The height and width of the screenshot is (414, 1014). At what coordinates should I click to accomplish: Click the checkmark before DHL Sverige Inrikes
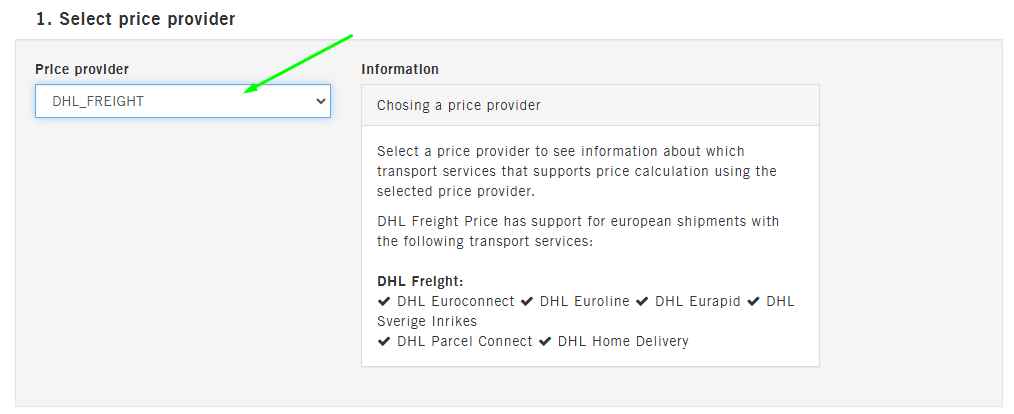coord(753,301)
